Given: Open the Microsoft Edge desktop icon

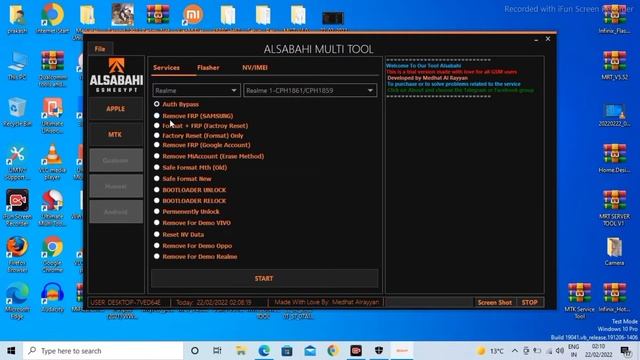Looking at the screenshot, I should click(17, 301).
